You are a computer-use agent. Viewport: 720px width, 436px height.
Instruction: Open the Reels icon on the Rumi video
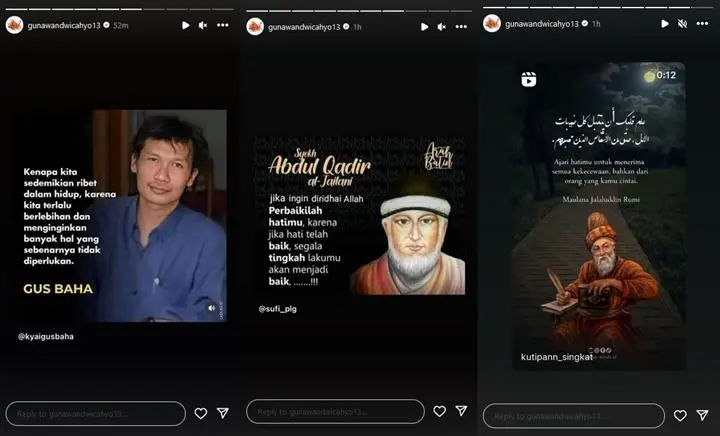tap(528, 77)
